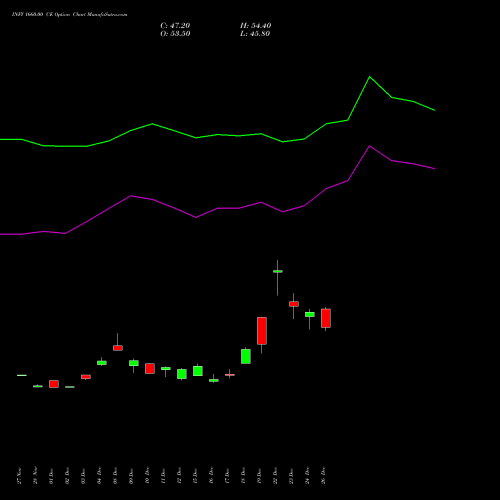Click the '11 Dec' date label

coord(163,476)
